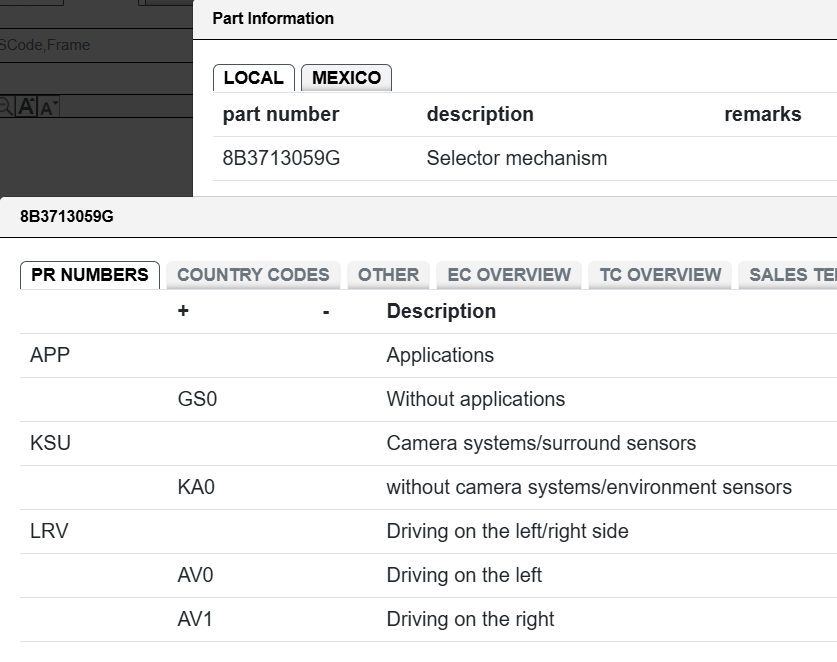Click the minus column header
Image resolution: width=837 pixels, height=662 pixels.
point(326,312)
